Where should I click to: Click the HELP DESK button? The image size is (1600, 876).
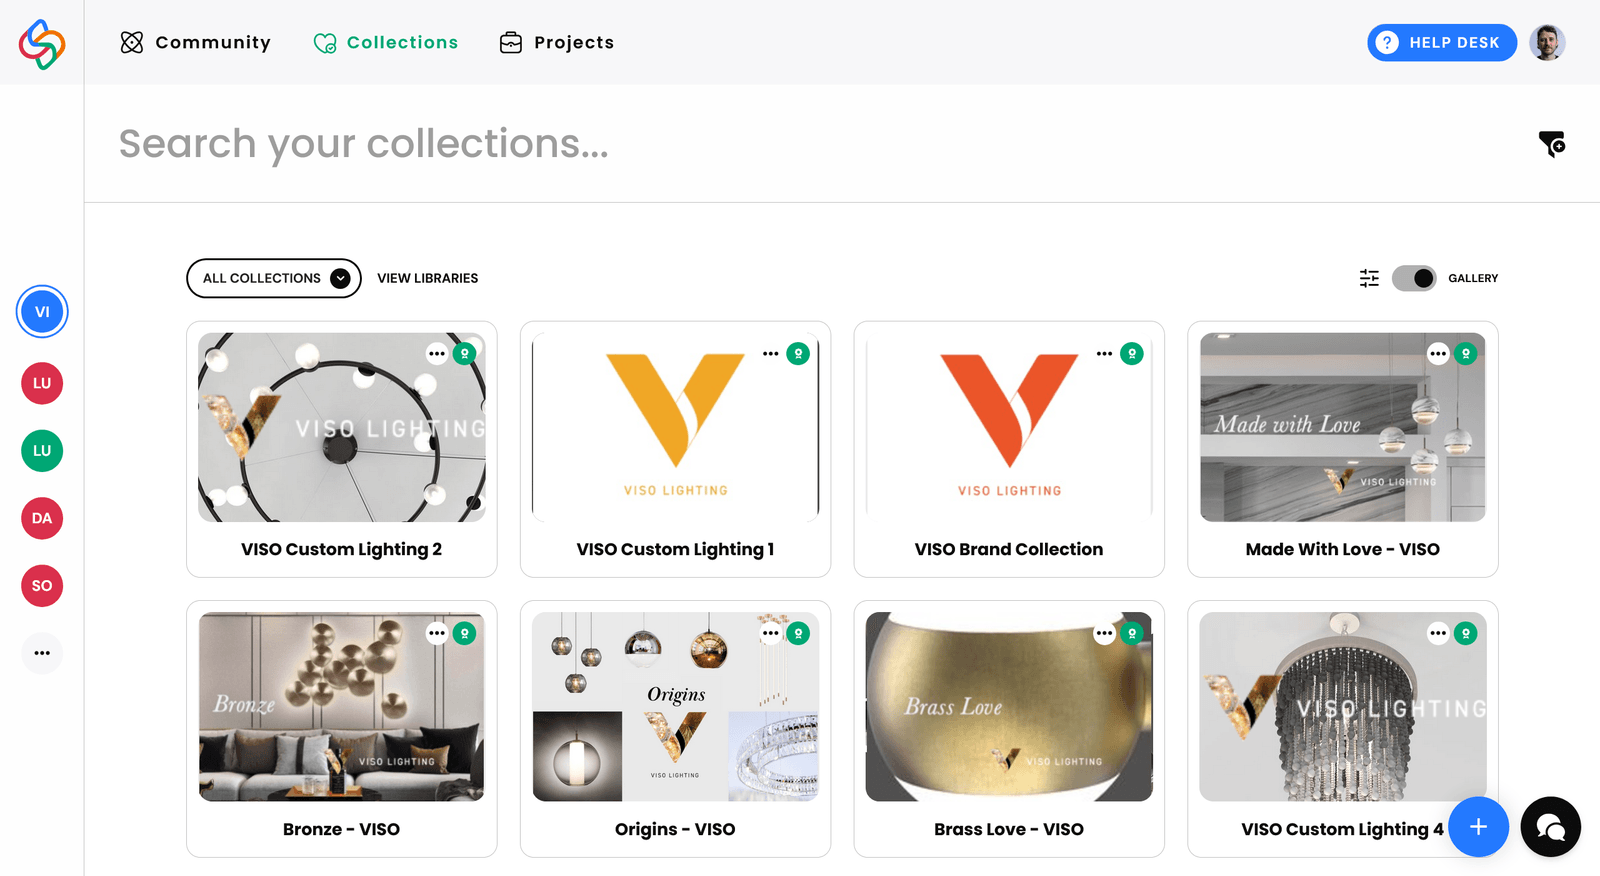coord(1441,42)
